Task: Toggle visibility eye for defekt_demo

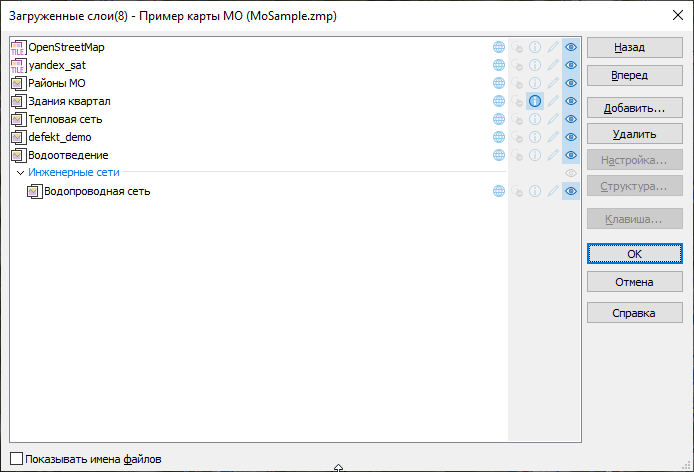Action: click(x=571, y=137)
